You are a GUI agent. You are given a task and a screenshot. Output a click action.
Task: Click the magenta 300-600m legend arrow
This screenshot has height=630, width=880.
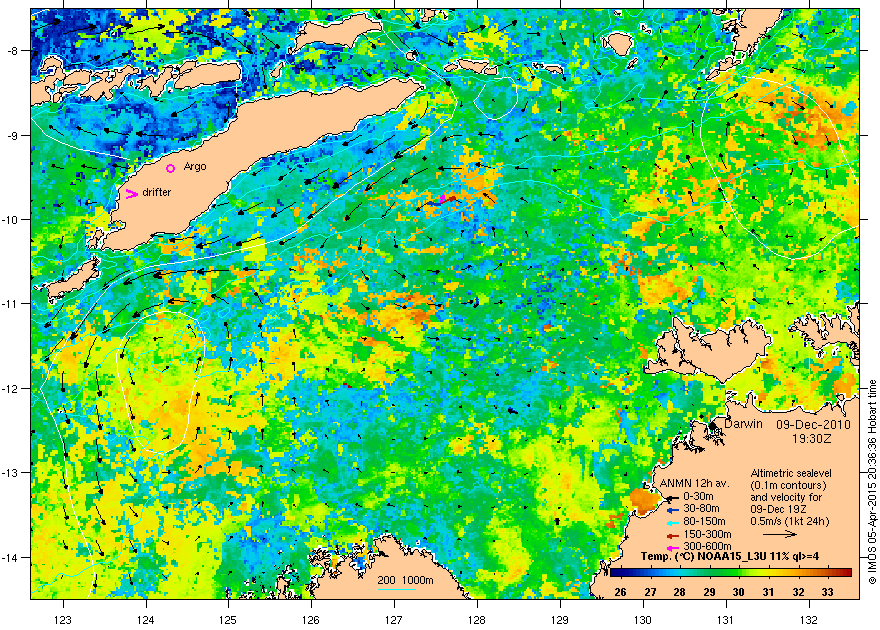673,547
